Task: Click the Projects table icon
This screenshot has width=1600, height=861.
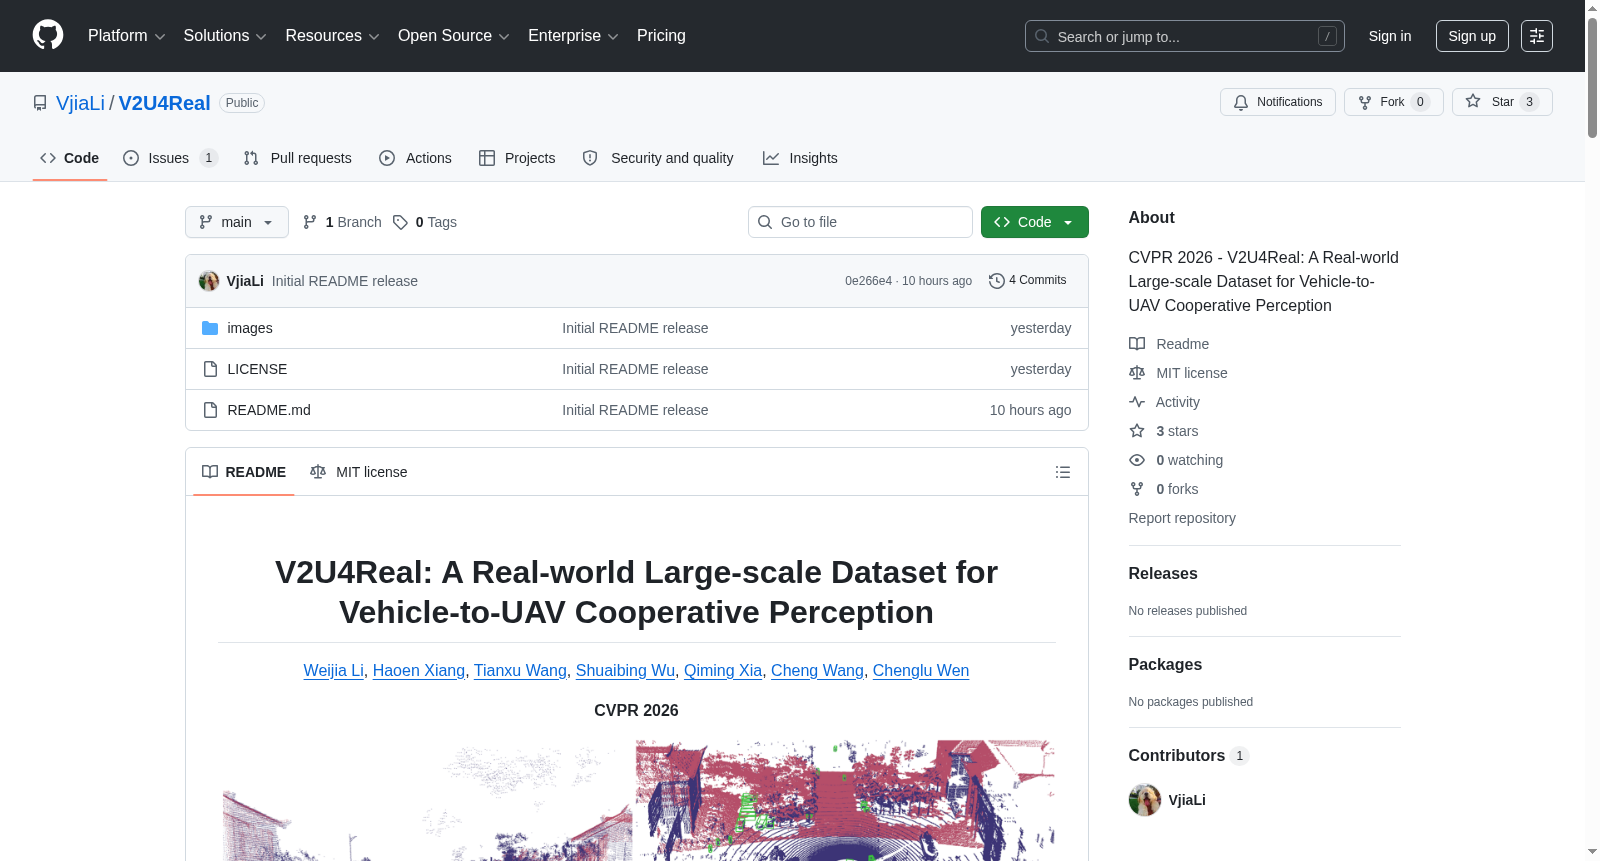Action: click(487, 158)
